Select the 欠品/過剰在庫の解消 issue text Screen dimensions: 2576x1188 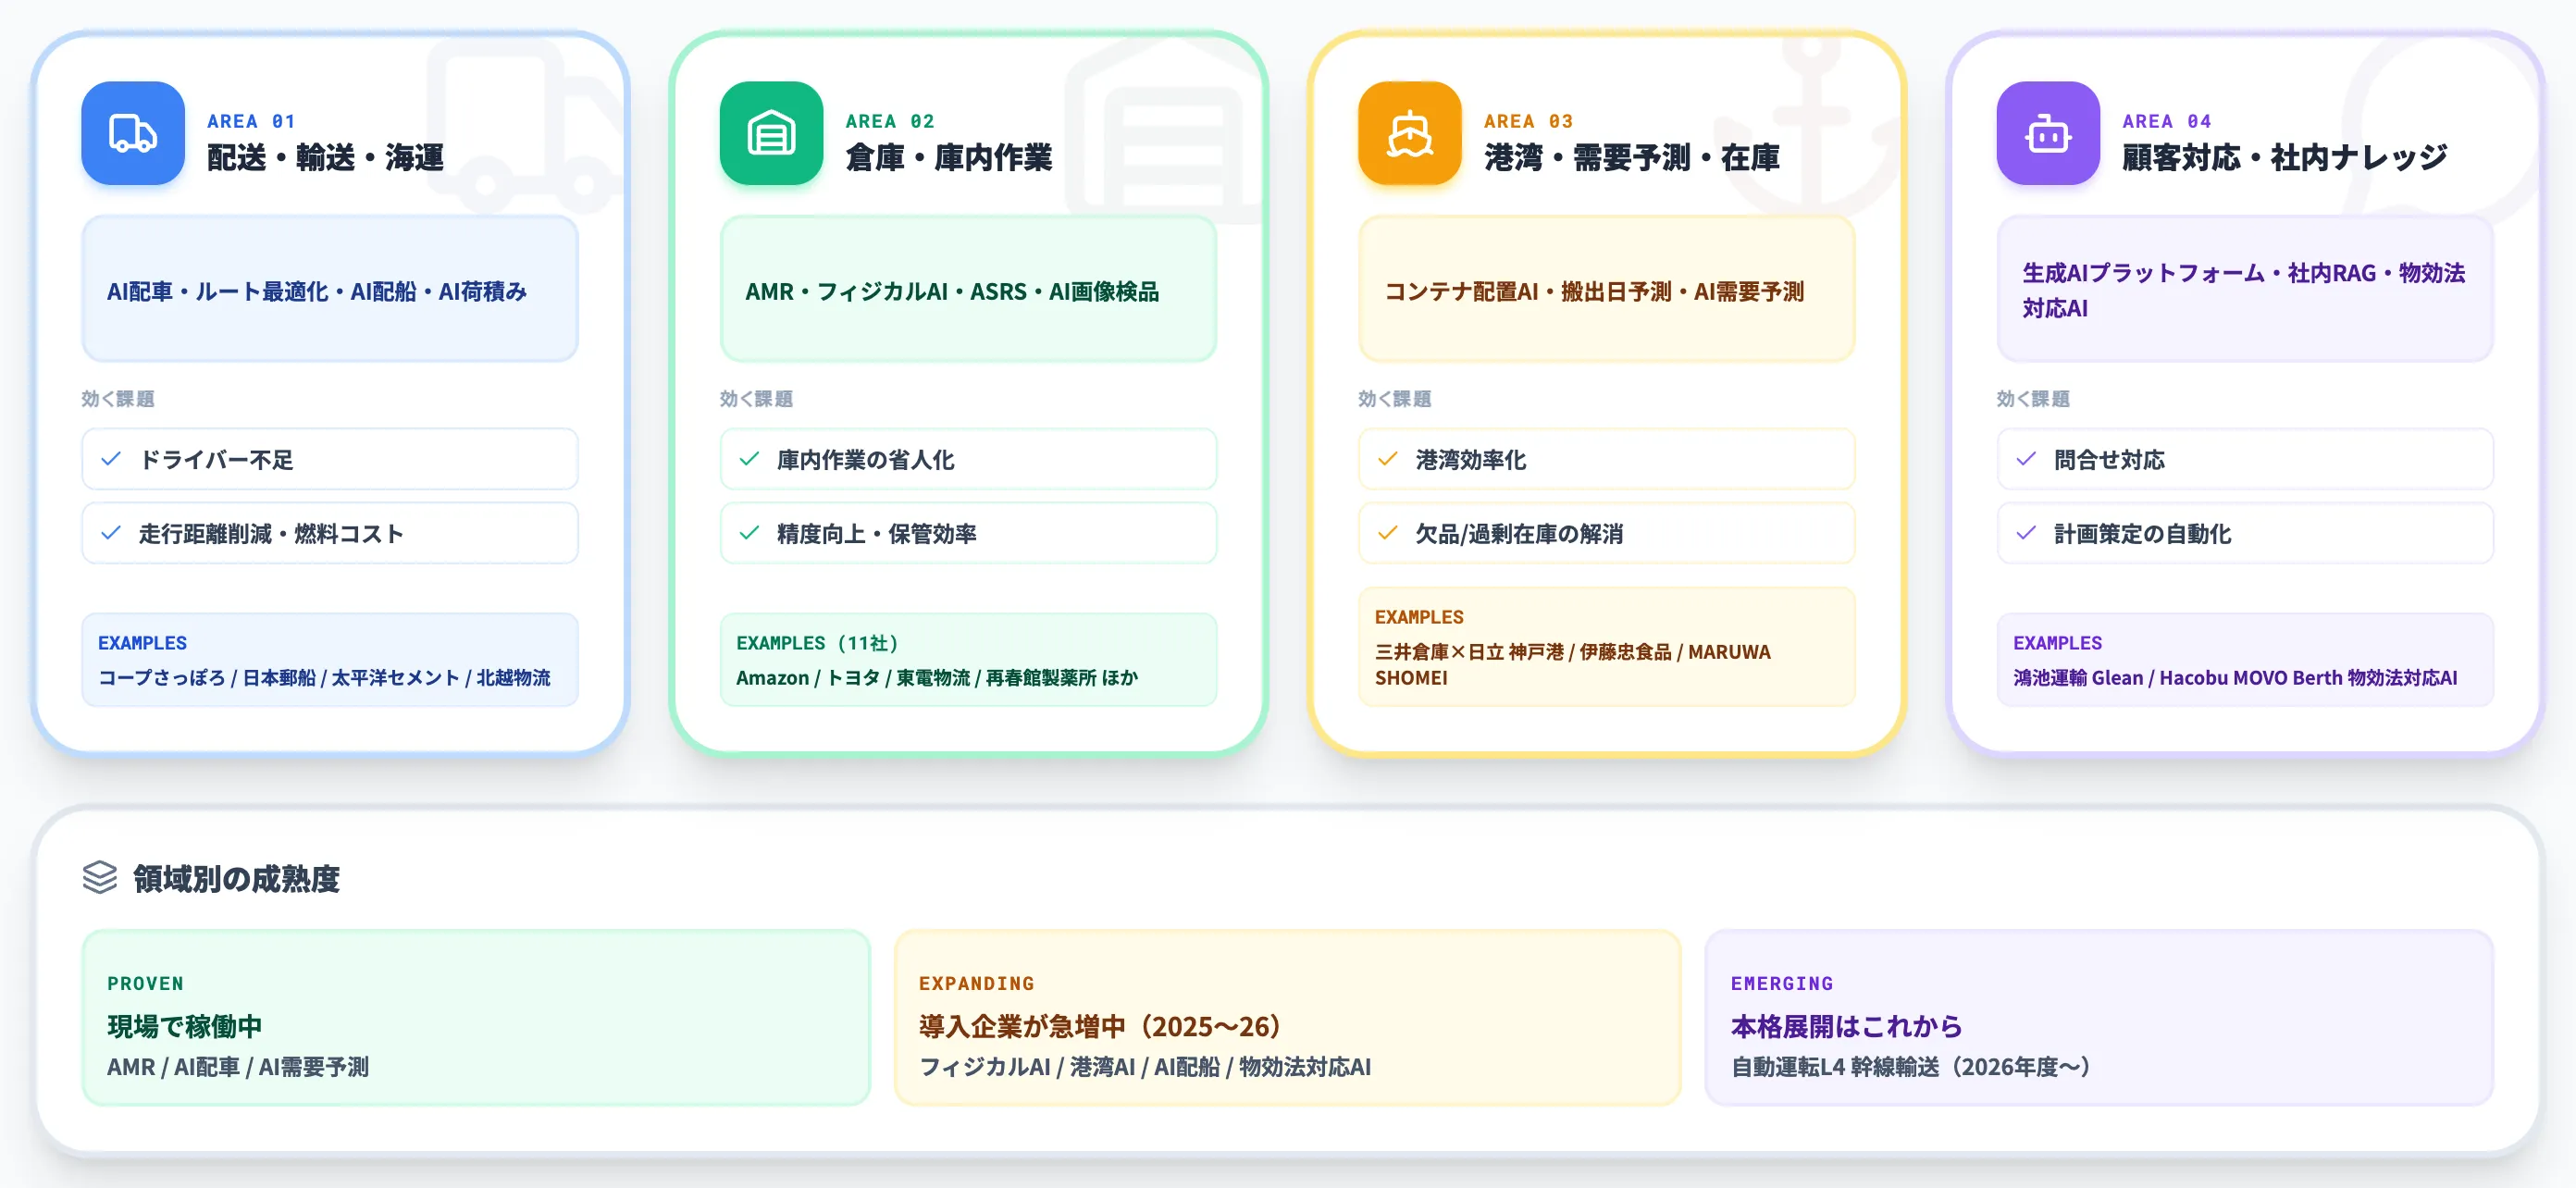1519,534
